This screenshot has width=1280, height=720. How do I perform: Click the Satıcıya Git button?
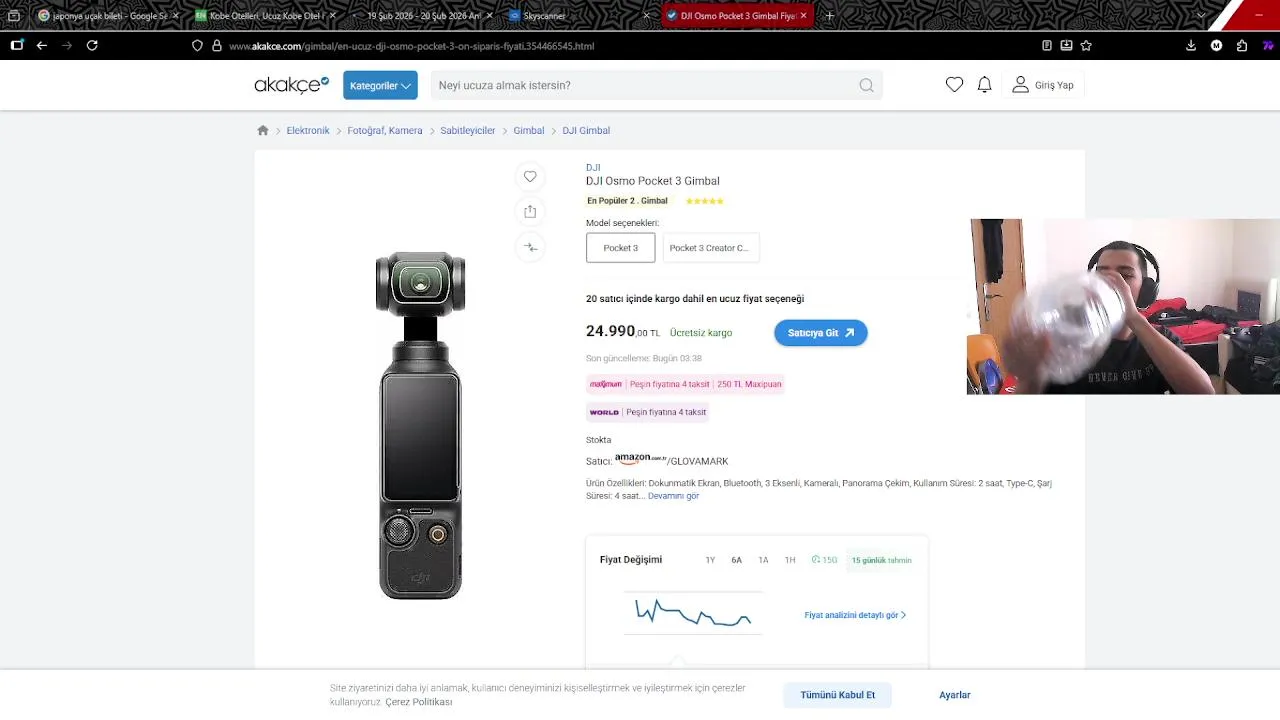pyautogui.click(x=821, y=333)
